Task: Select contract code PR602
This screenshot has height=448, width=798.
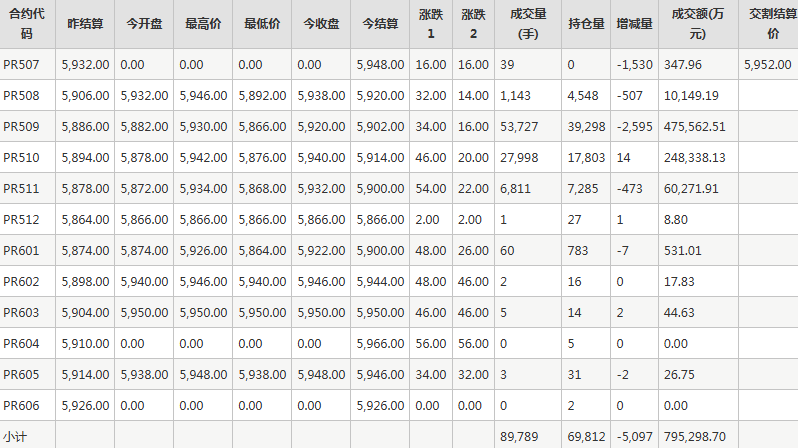Action: tap(21, 282)
